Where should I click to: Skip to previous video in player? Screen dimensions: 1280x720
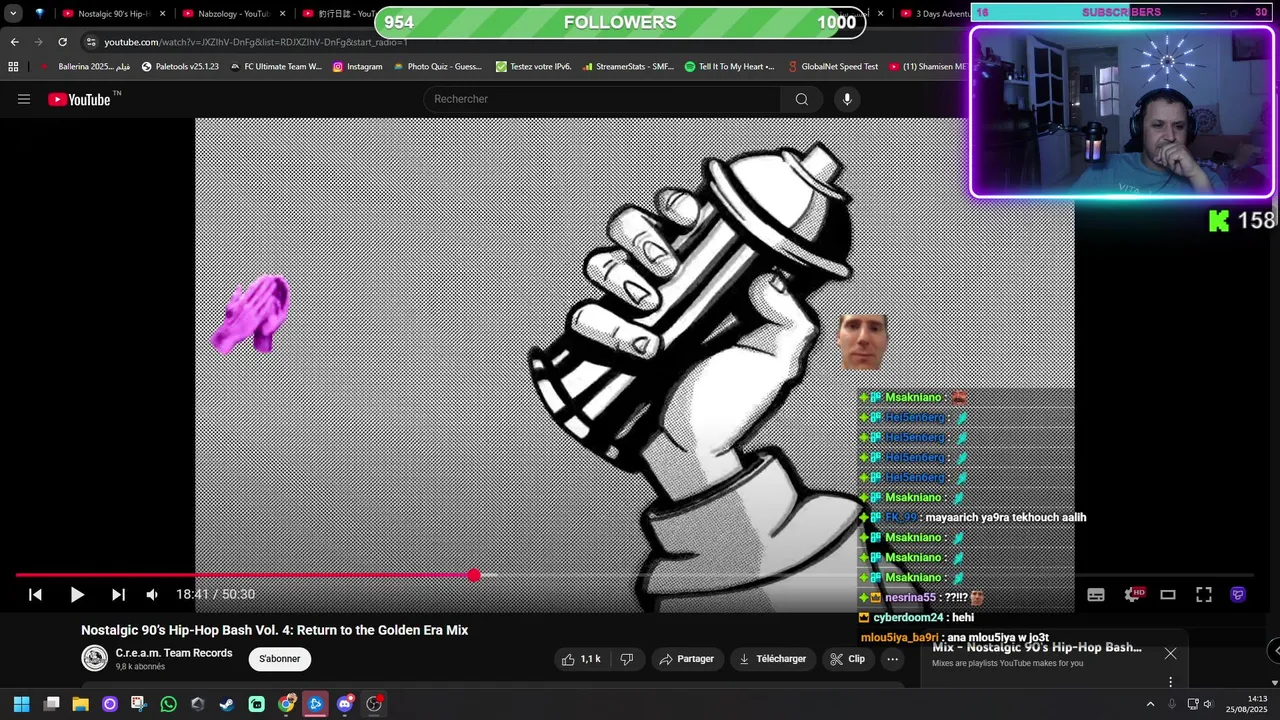pos(35,594)
